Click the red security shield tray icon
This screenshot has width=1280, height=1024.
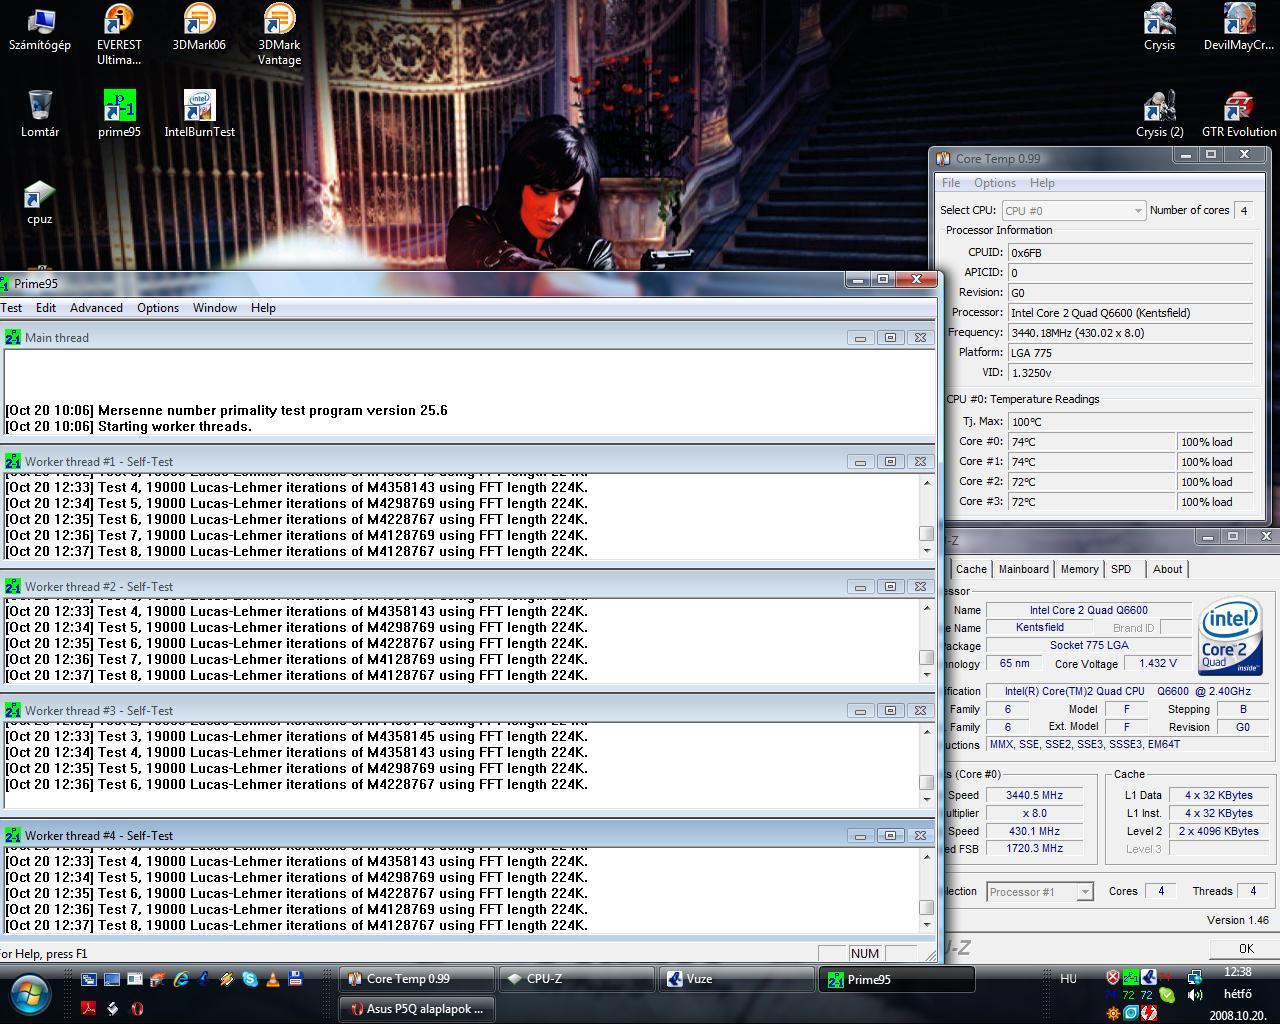[x=1113, y=977]
